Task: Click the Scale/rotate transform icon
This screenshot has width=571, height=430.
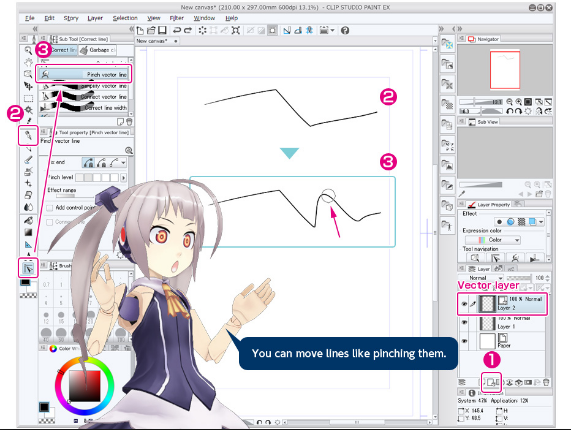Action: tap(236, 31)
